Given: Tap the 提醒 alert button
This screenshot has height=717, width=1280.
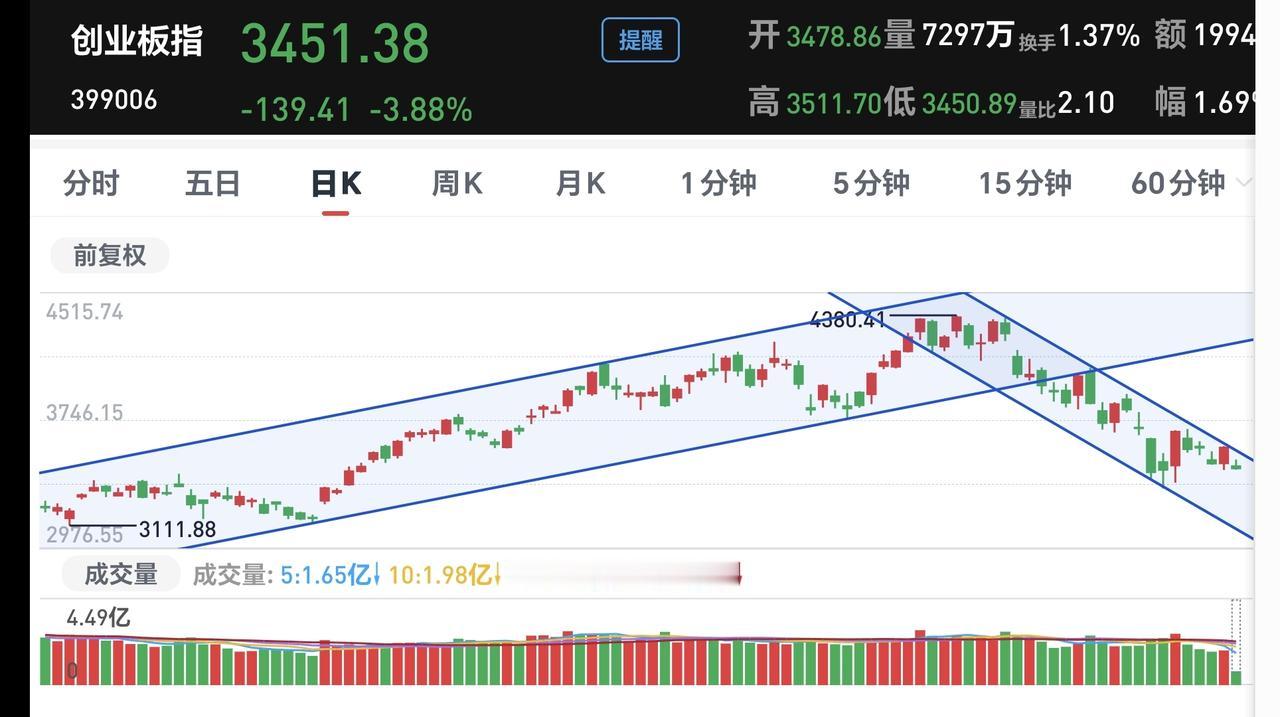Looking at the screenshot, I should coord(640,40).
